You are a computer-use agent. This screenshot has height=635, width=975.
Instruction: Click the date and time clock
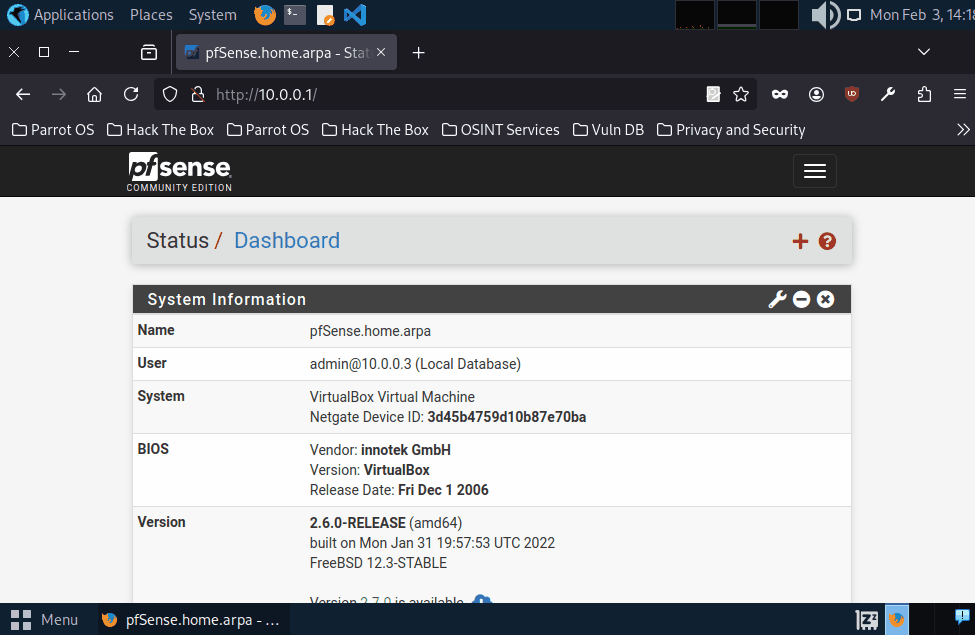(x=922, y=14)
